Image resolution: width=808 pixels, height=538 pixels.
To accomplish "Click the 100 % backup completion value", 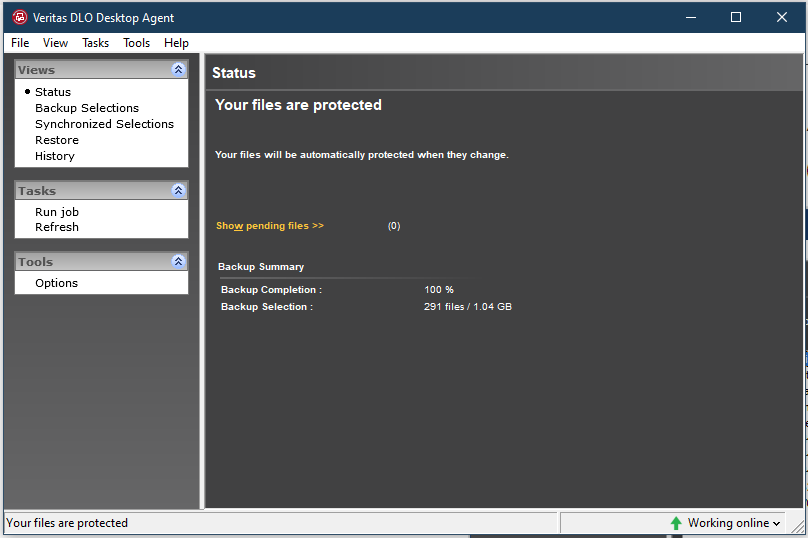I will pos(439,290).
